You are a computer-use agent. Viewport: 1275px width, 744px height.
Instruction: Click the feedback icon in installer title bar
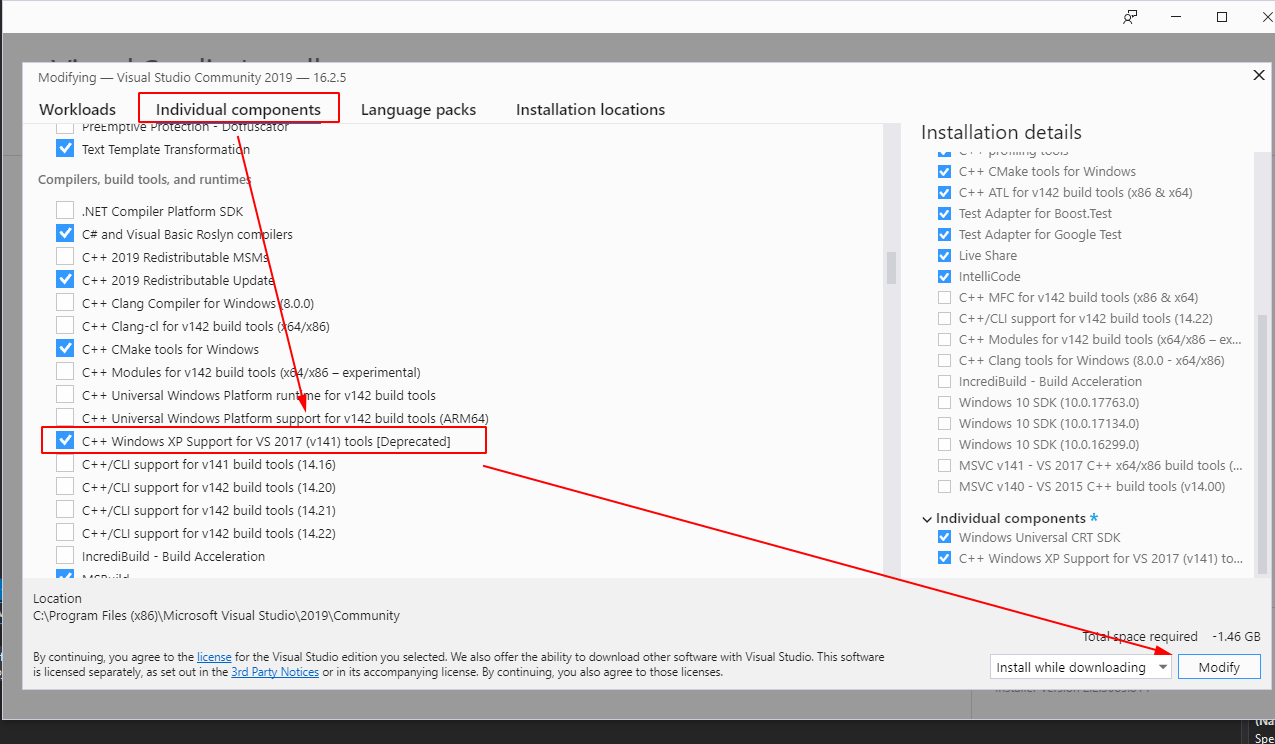point(1130,17)
